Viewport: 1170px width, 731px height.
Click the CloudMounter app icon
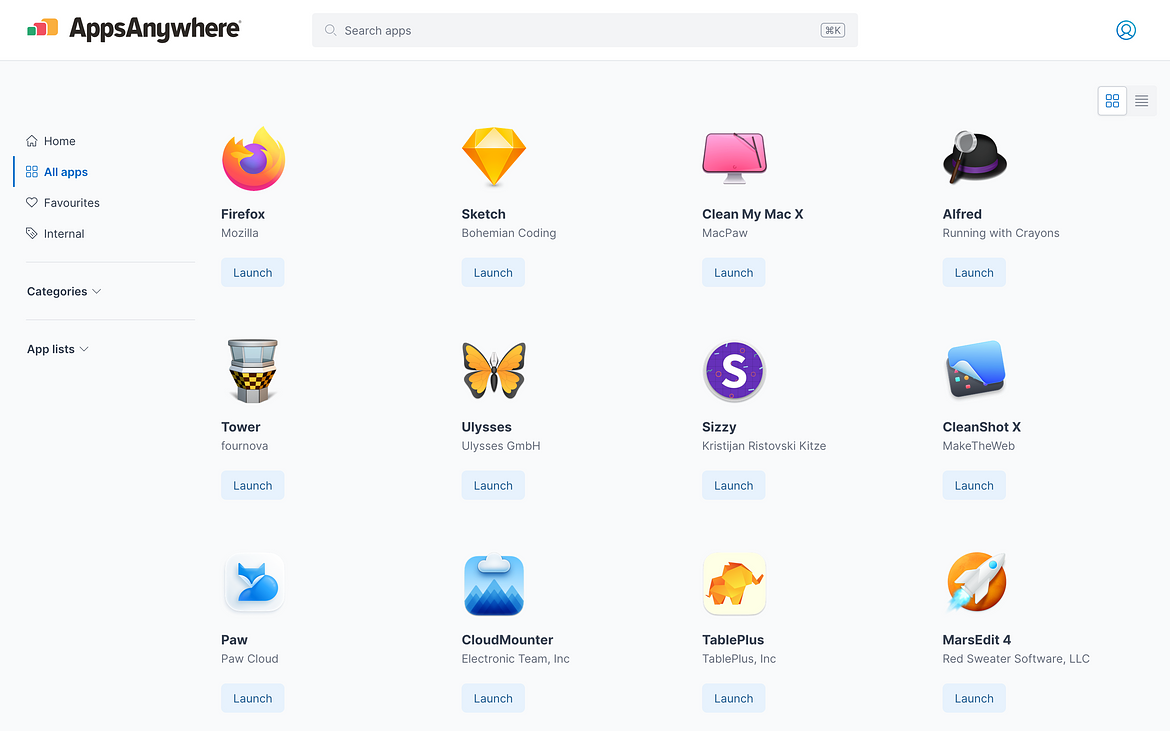coord(494,584)
